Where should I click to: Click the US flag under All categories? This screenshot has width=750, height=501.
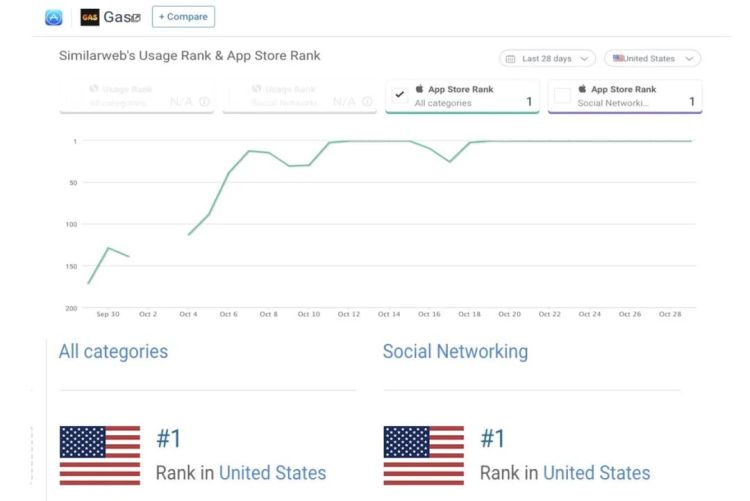pos(100,455)
